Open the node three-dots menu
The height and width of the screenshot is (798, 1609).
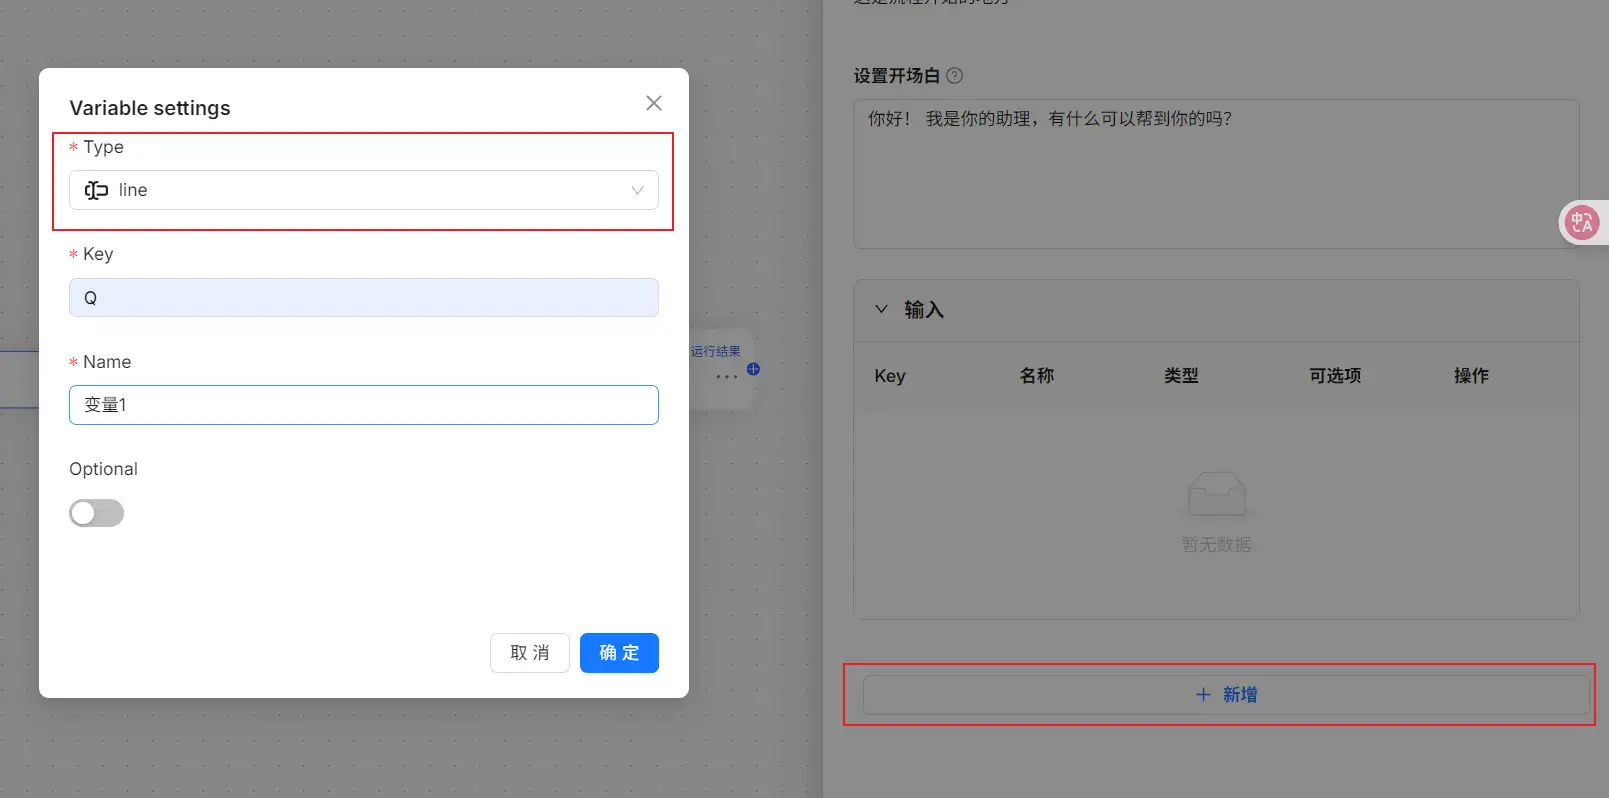click(x=727, y=377)
